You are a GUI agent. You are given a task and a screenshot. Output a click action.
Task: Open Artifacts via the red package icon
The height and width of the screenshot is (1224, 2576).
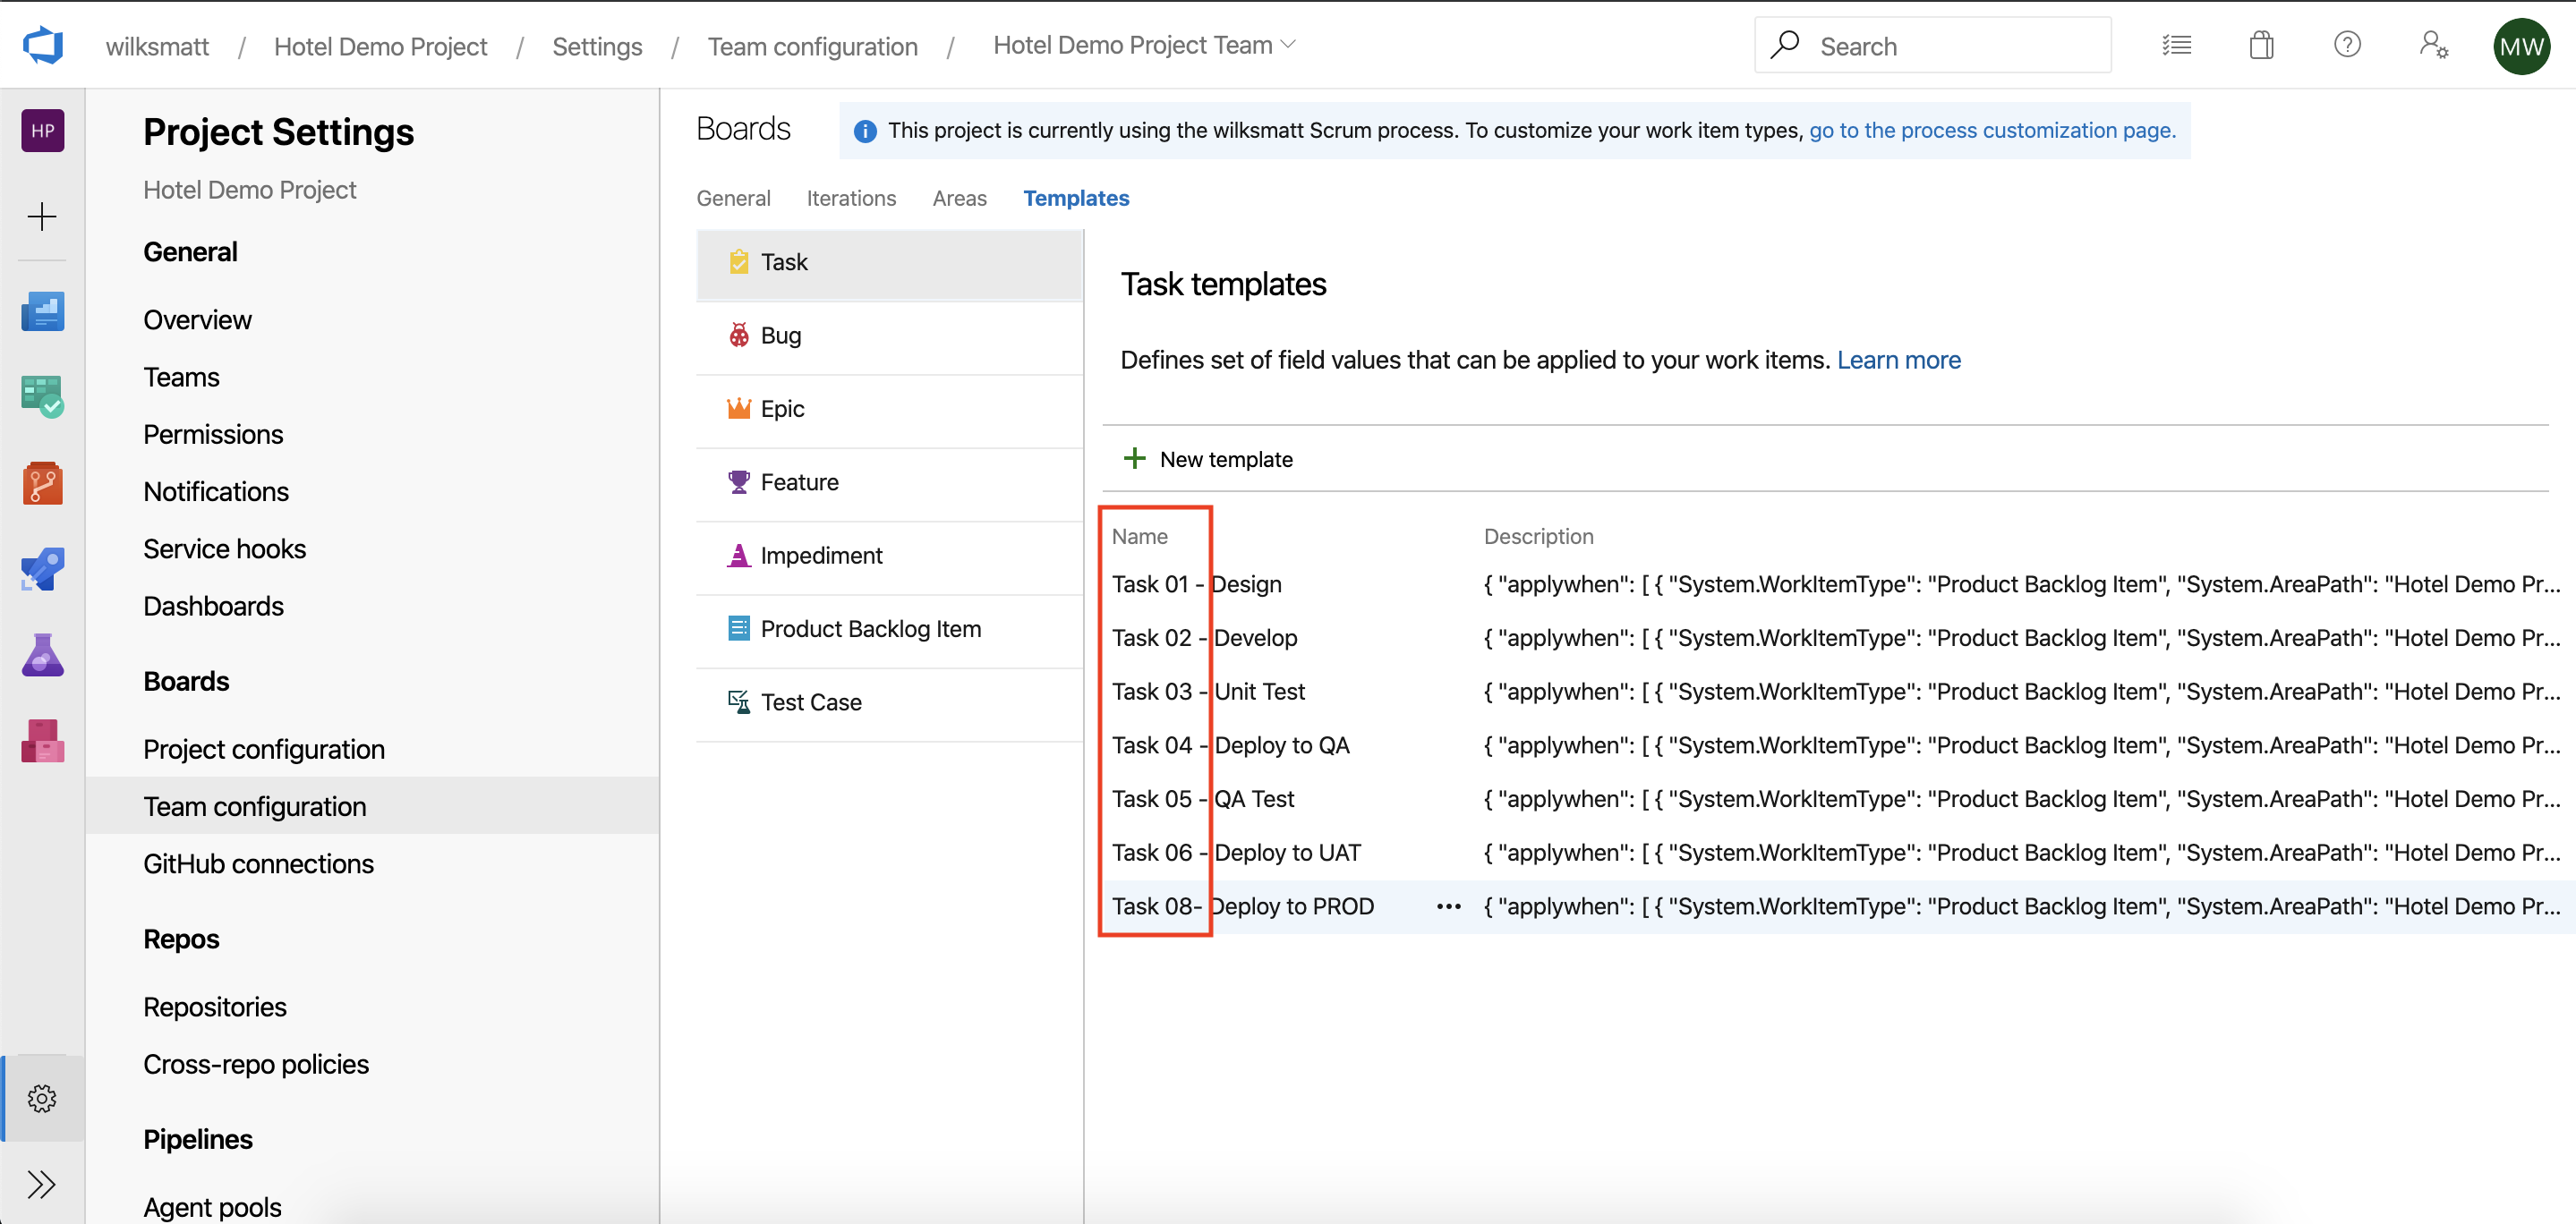click(42, 740)
